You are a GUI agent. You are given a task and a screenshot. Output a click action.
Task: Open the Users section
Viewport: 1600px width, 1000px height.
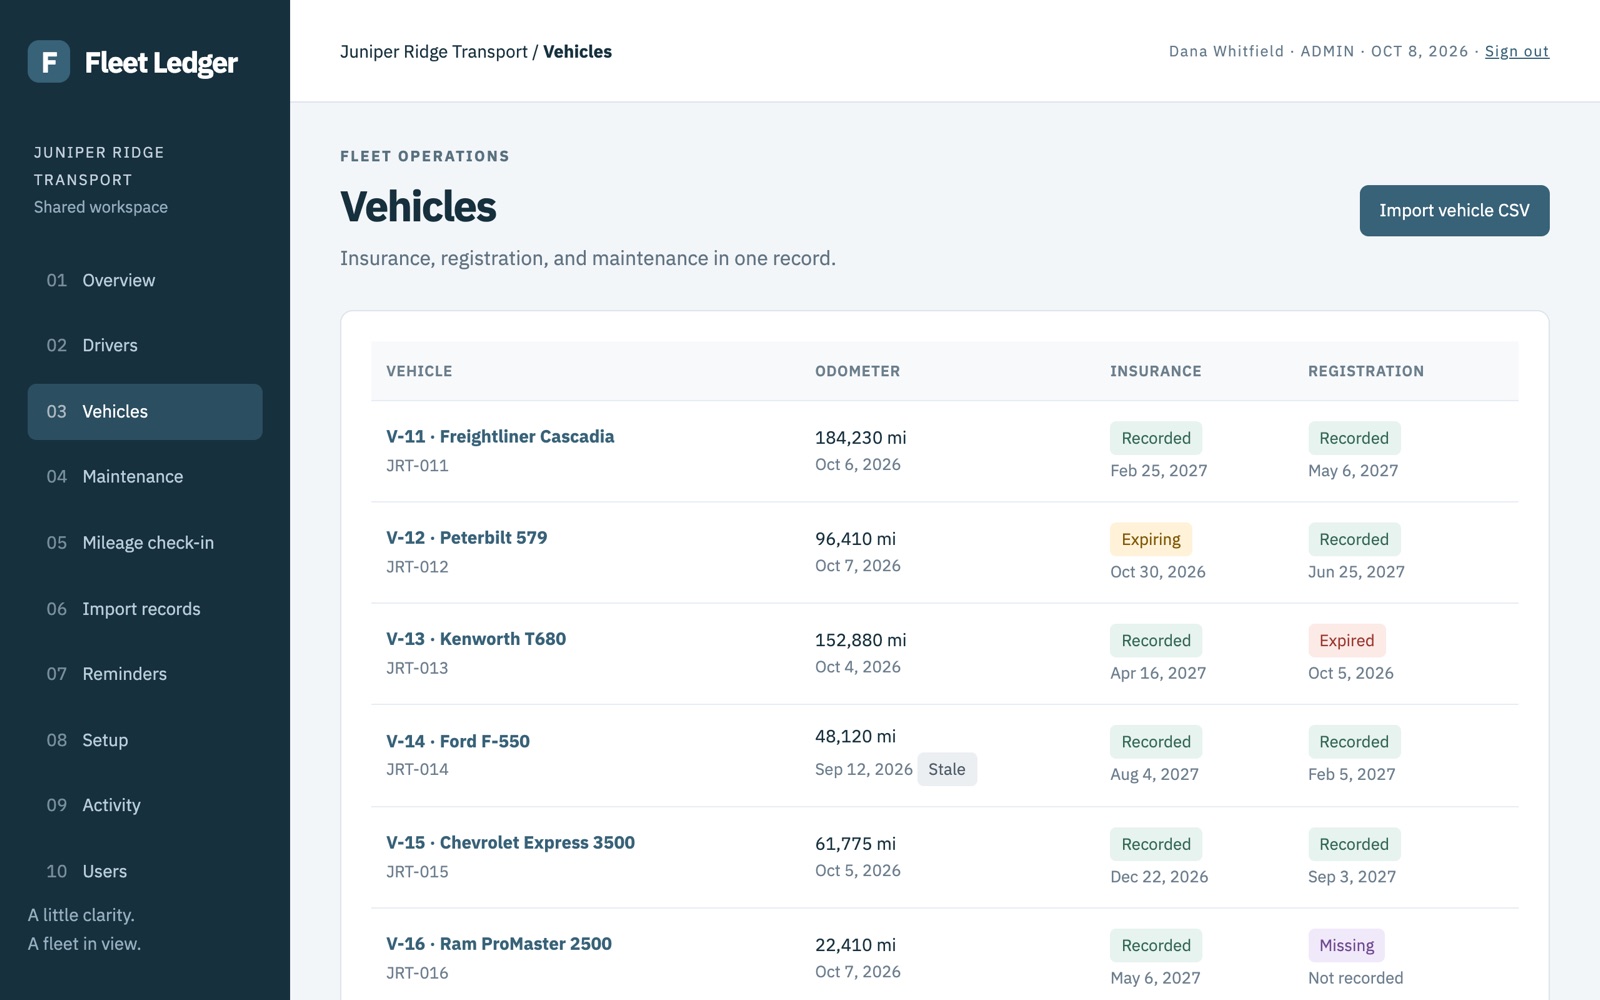coord(145,870)
